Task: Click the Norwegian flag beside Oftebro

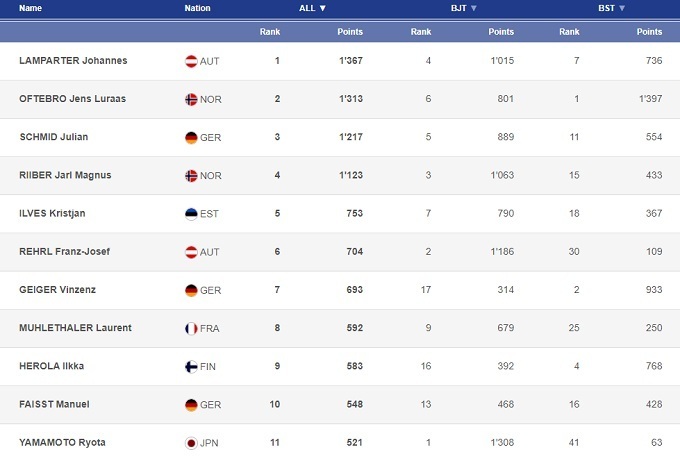Action: coord(191,99)
